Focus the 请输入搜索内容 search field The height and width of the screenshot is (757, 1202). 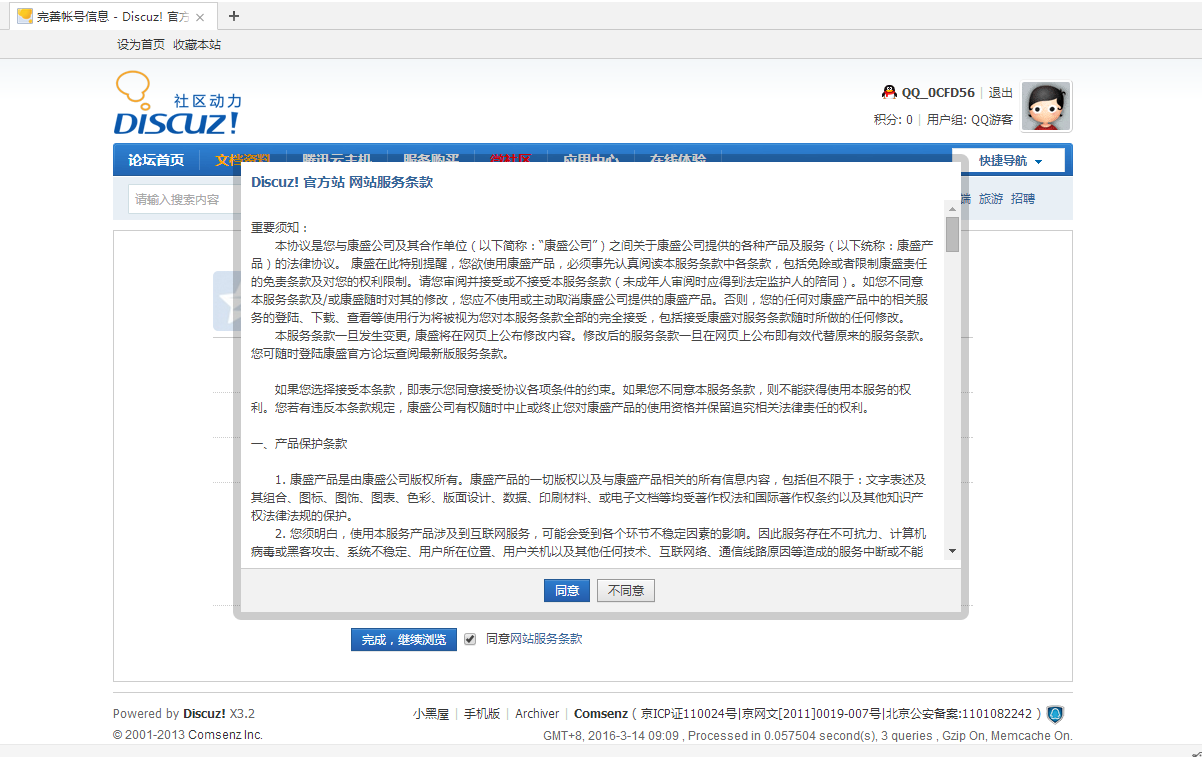182,199
